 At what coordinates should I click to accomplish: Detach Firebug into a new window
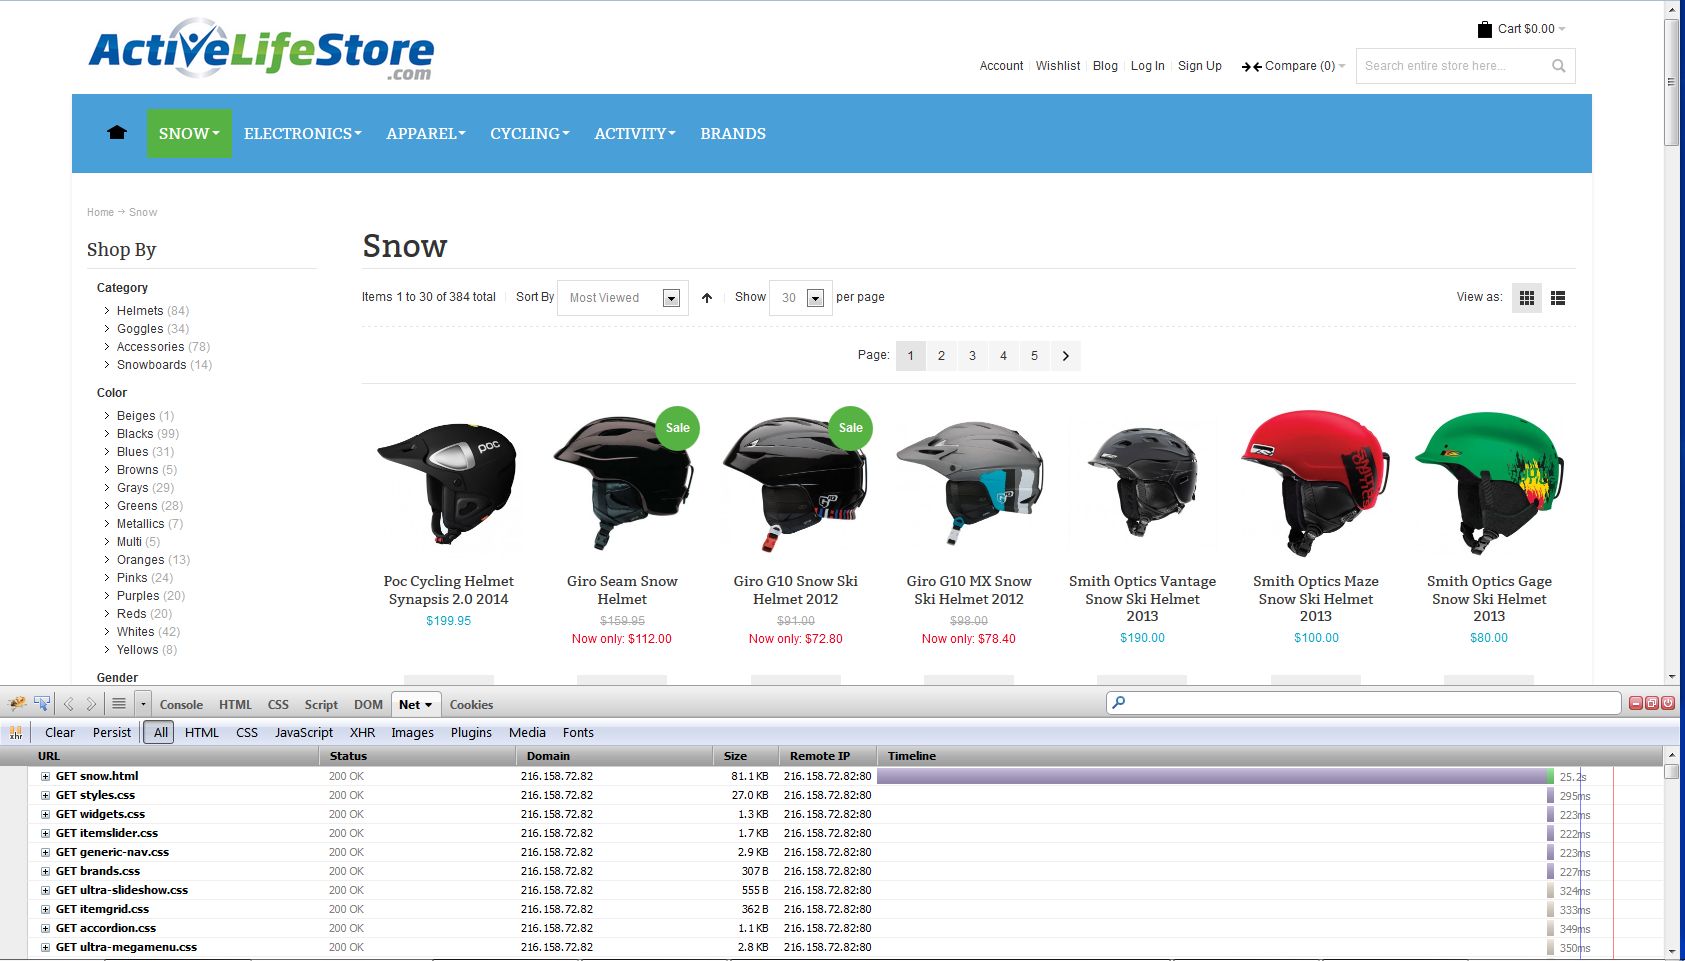click(x=1652, y=703)
